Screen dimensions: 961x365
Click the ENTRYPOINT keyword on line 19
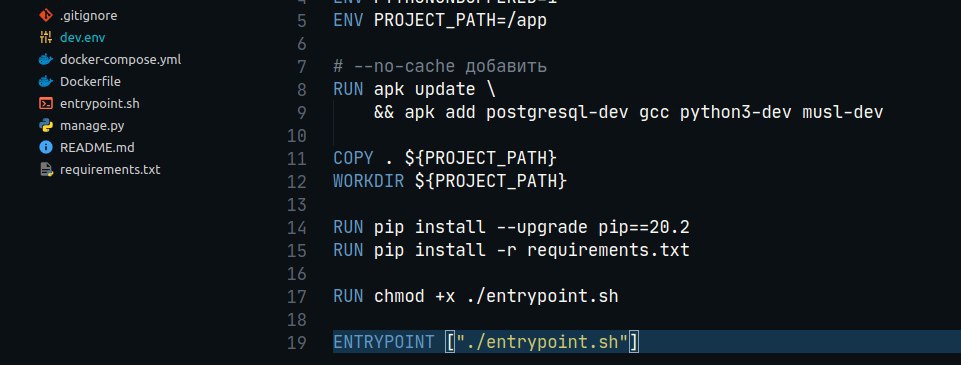(x=384, y=342)
